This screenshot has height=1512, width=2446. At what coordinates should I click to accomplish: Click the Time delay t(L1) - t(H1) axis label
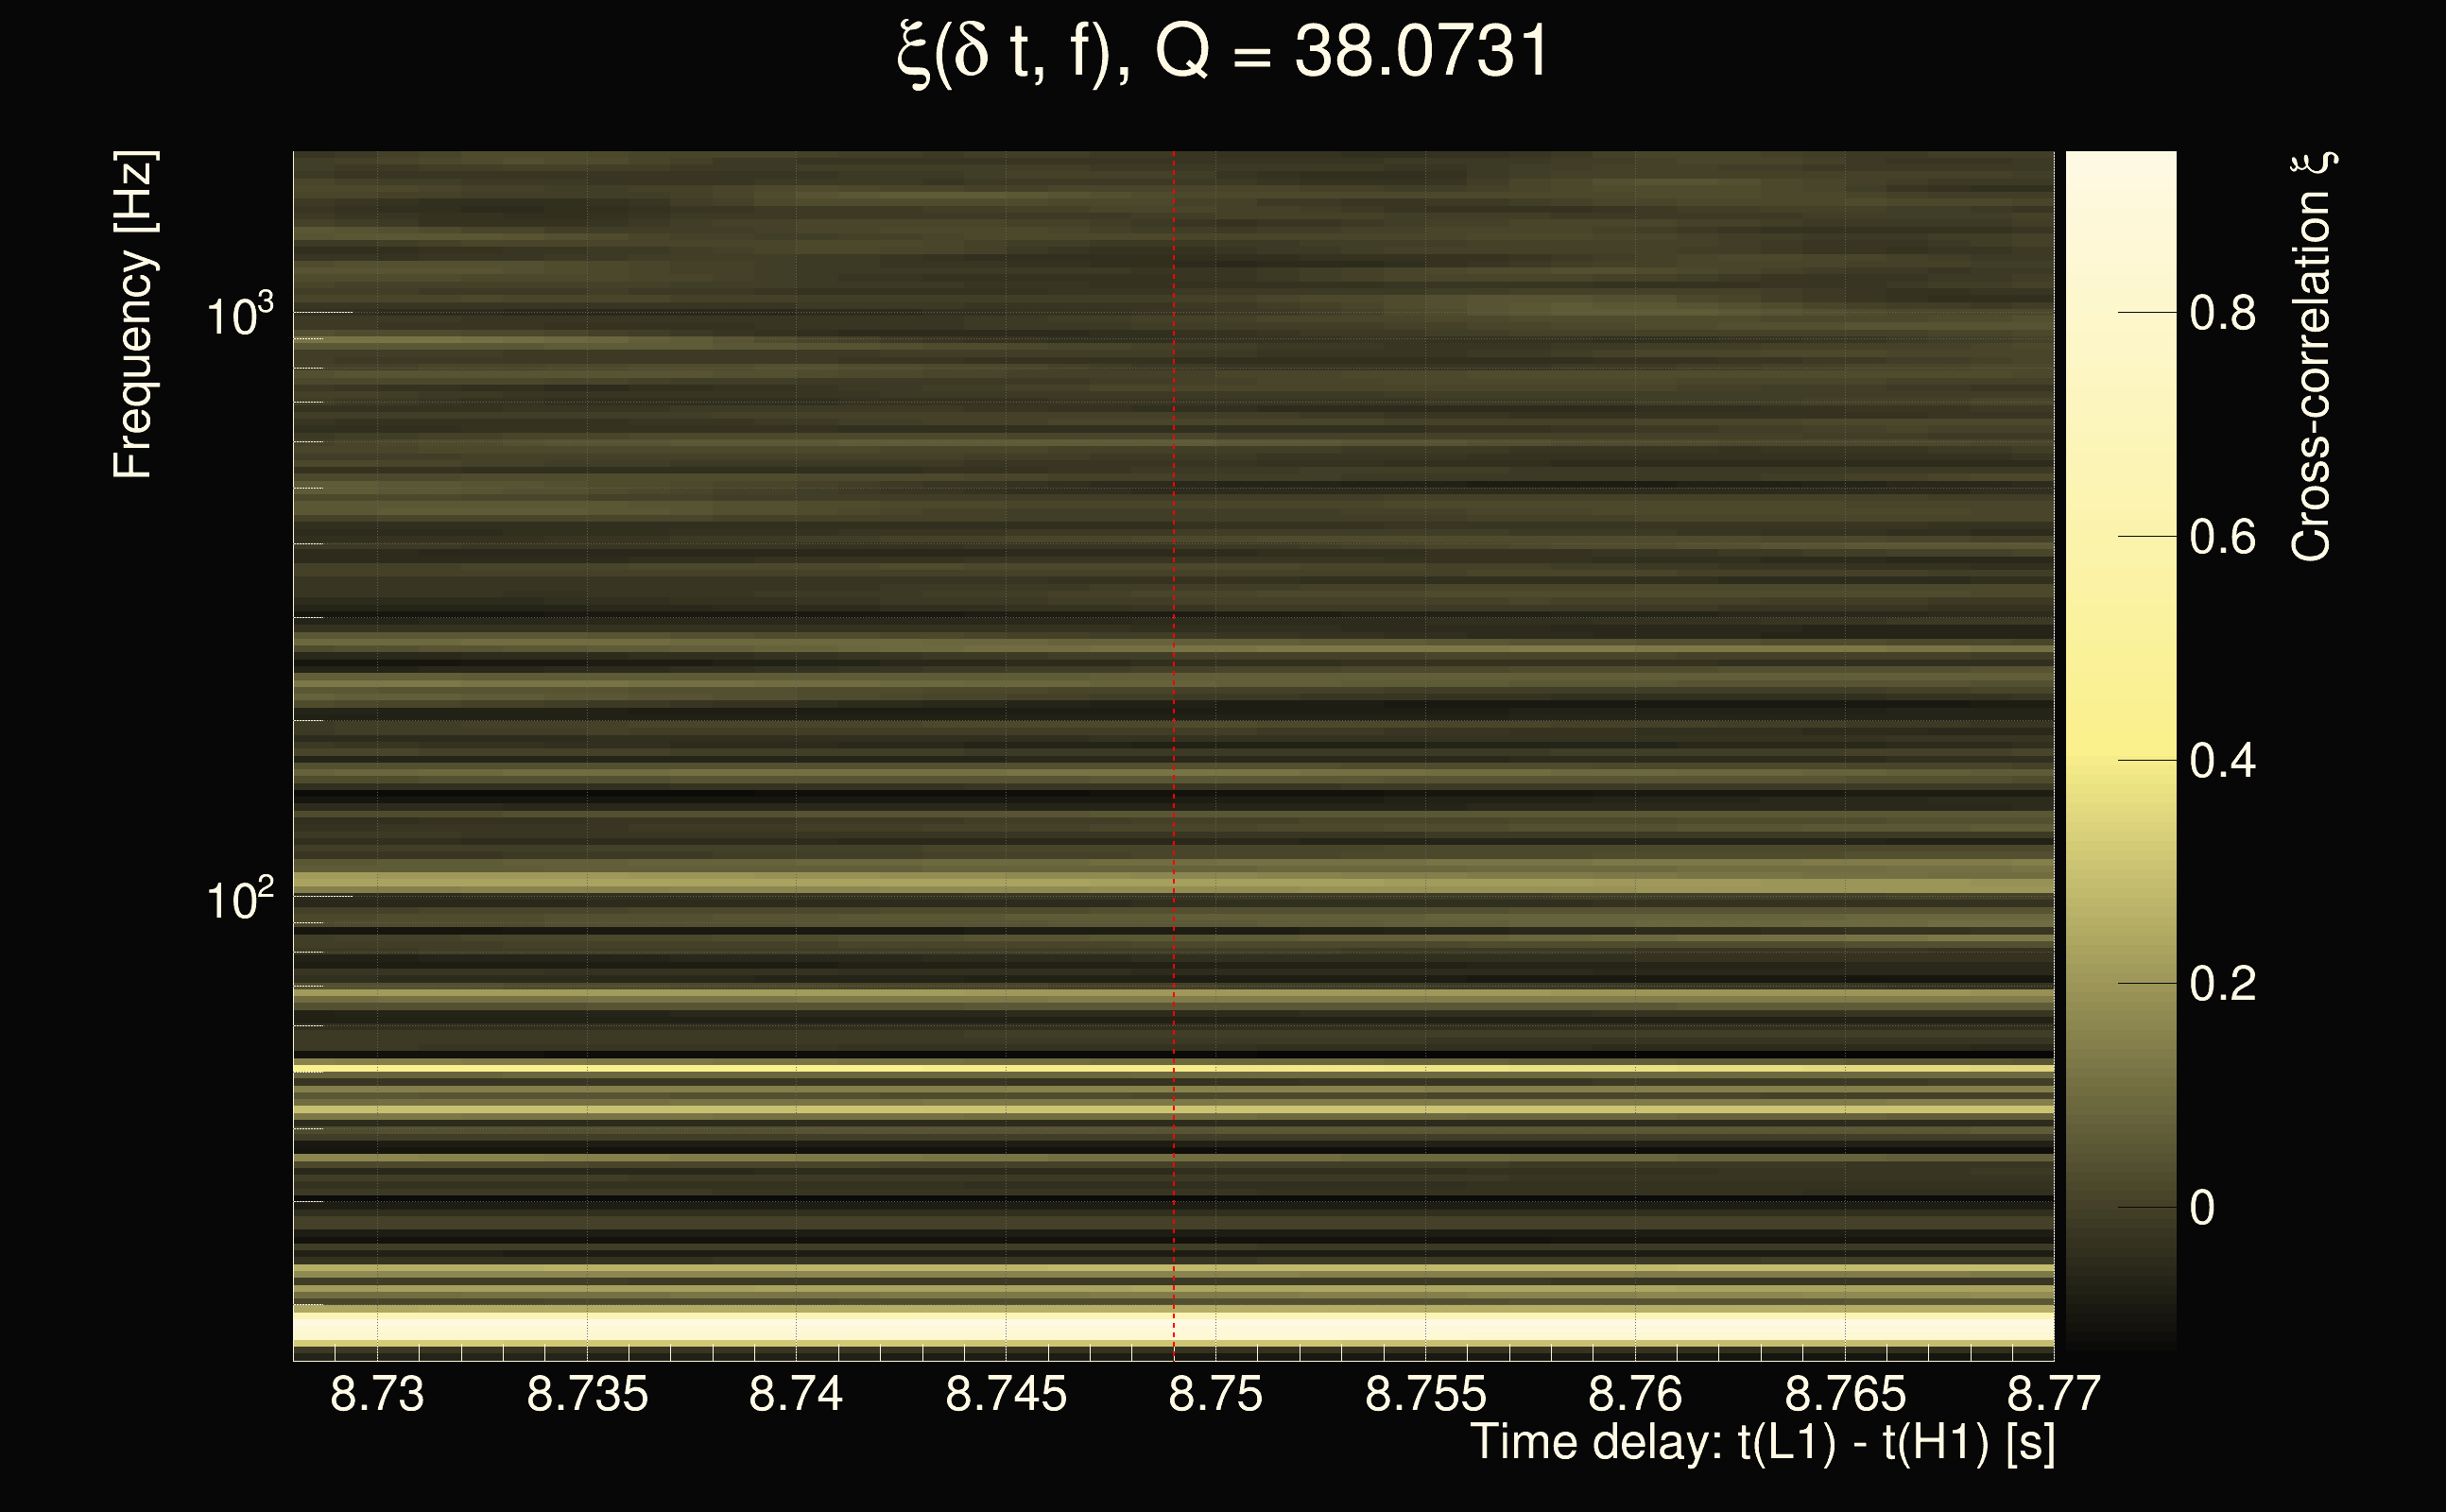[1762, 1442]
